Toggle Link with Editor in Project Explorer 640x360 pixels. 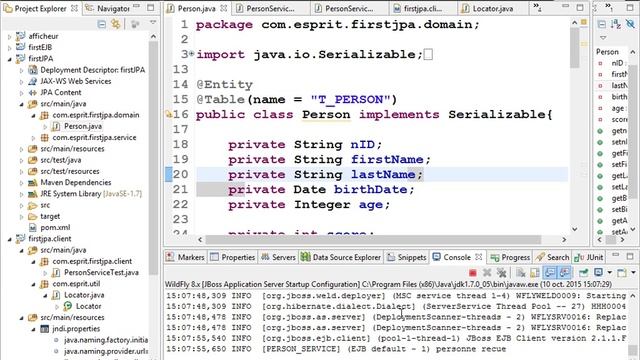(116, 24)
